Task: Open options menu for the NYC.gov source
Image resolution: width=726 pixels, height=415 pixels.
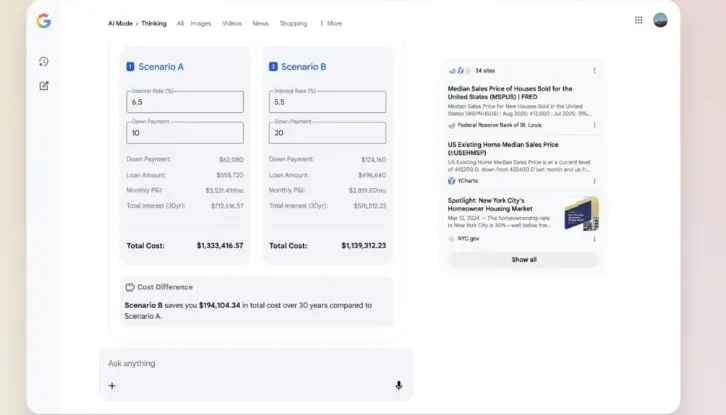Action: (594, 239)
